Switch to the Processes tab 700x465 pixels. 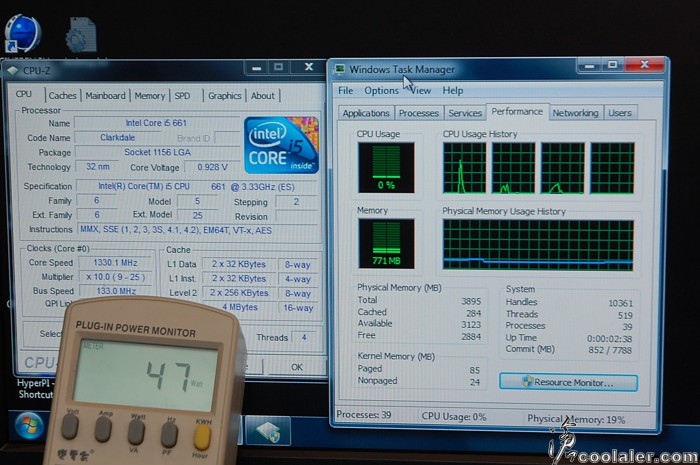[419, 113]
